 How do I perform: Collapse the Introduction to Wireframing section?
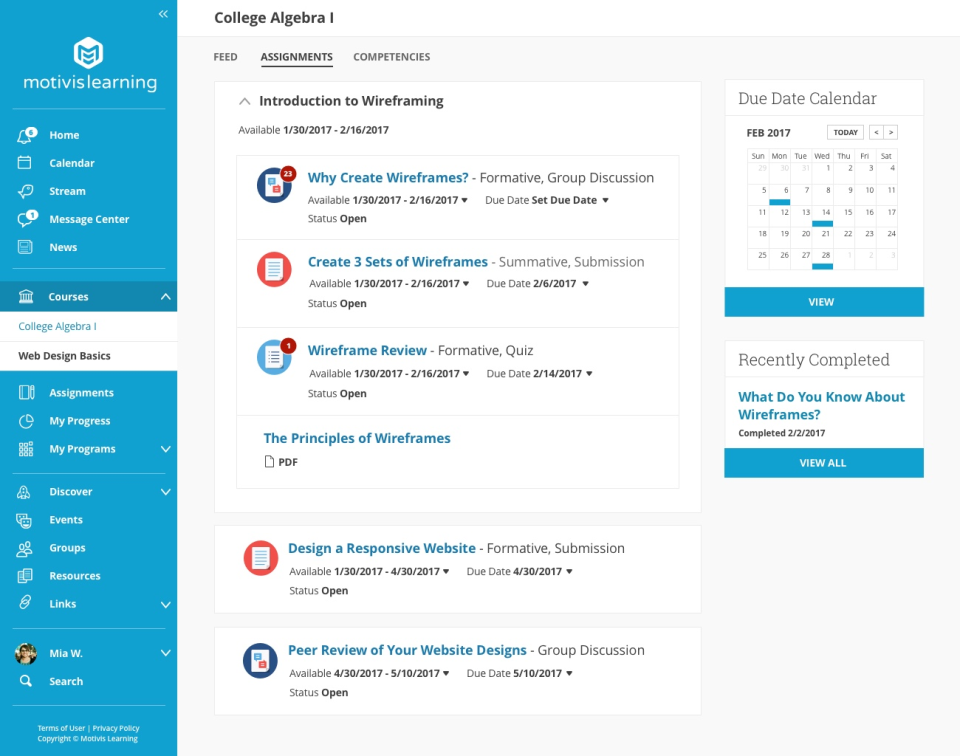click(x=244, y=101)
